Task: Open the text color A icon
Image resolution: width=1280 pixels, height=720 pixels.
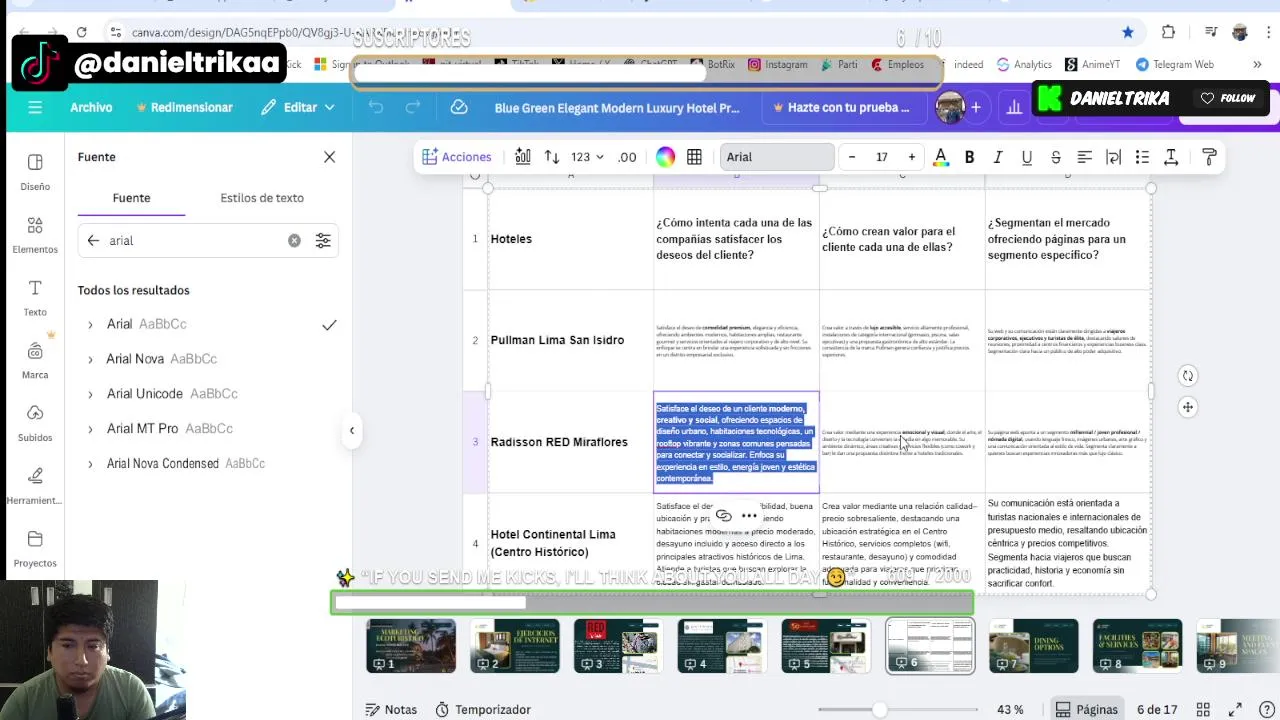Action: pos(940,157)
